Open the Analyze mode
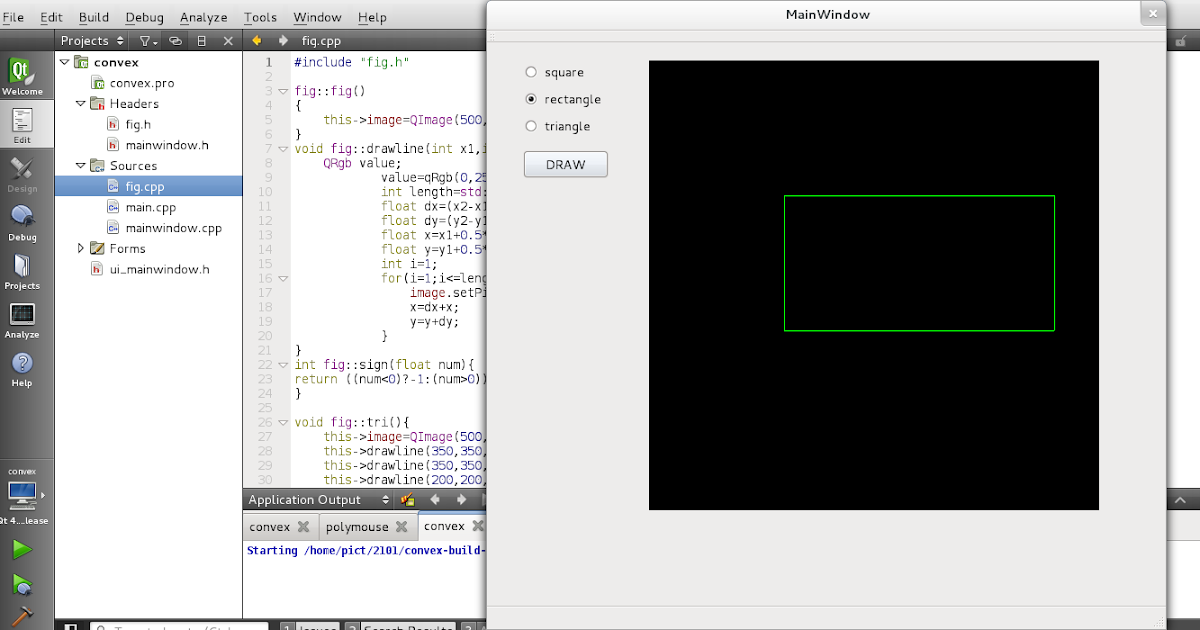 23,320
